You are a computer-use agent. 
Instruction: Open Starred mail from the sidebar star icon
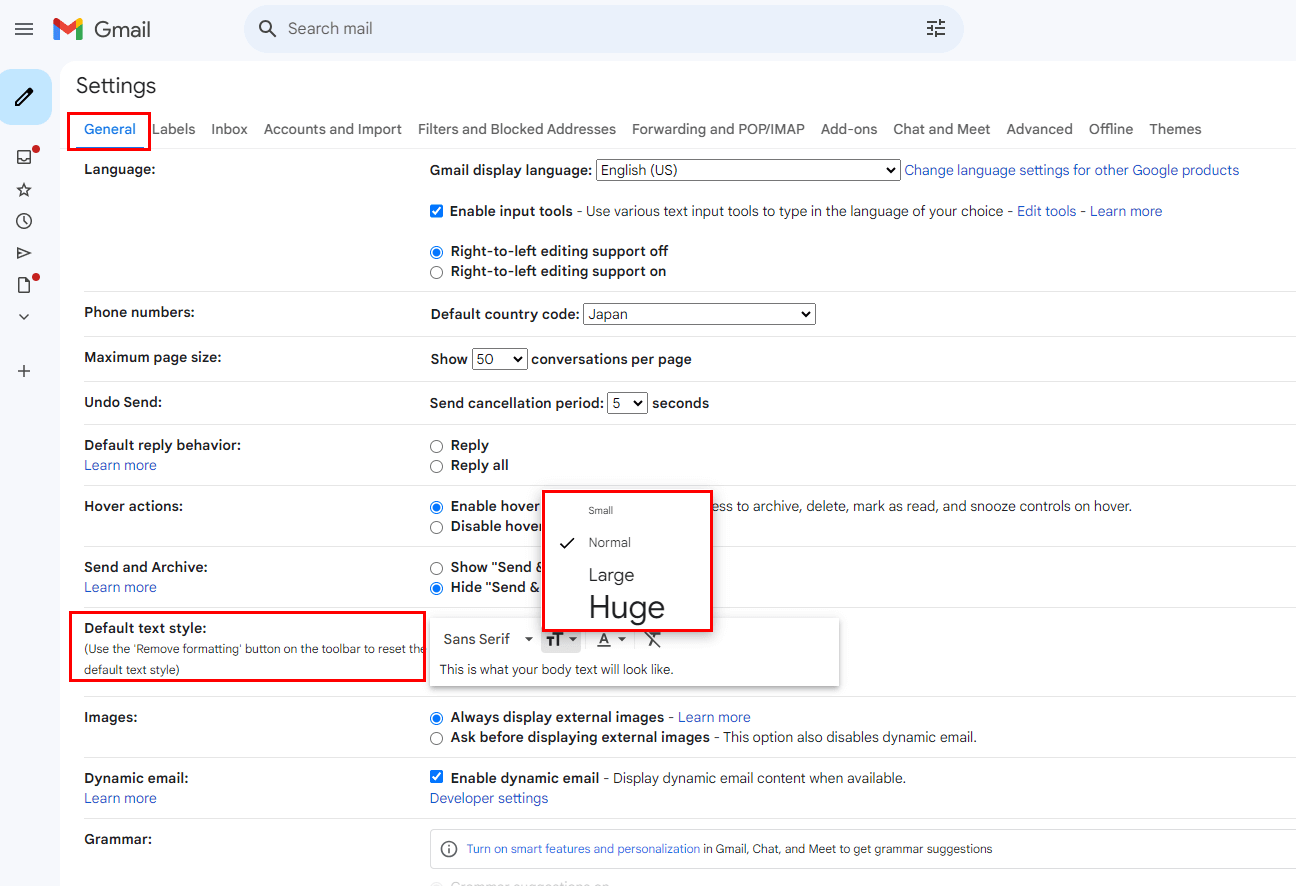(24, 190)
